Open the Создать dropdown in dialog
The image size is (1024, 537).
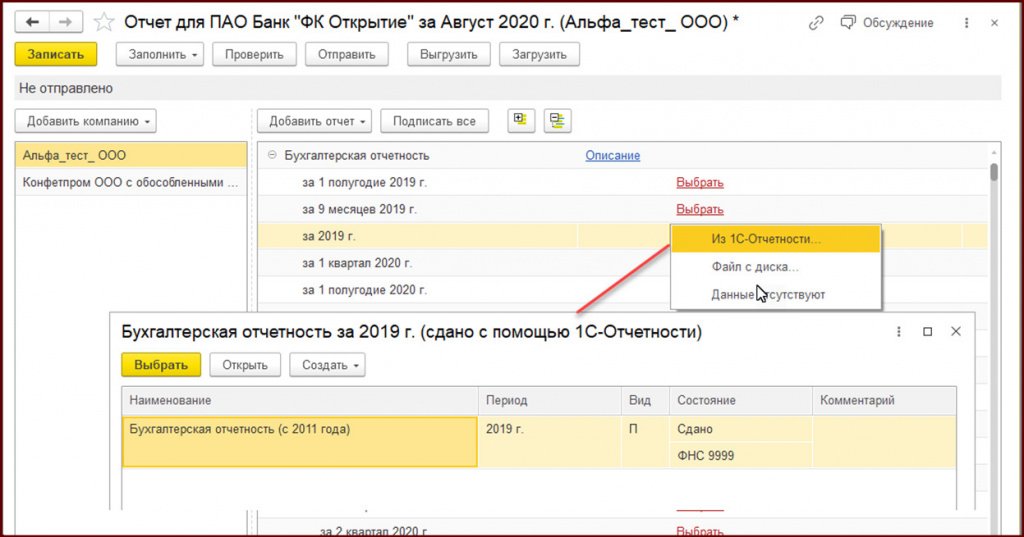(327, 365)
